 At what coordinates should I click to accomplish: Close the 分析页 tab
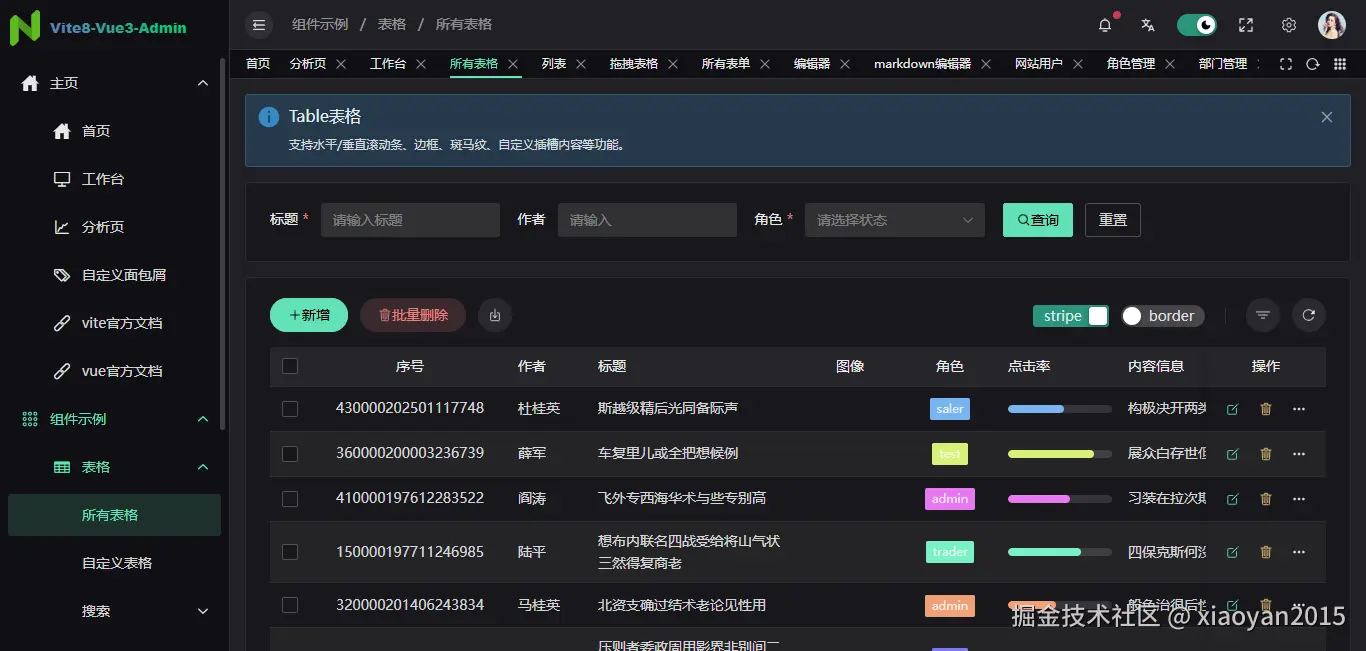[341, 63]
